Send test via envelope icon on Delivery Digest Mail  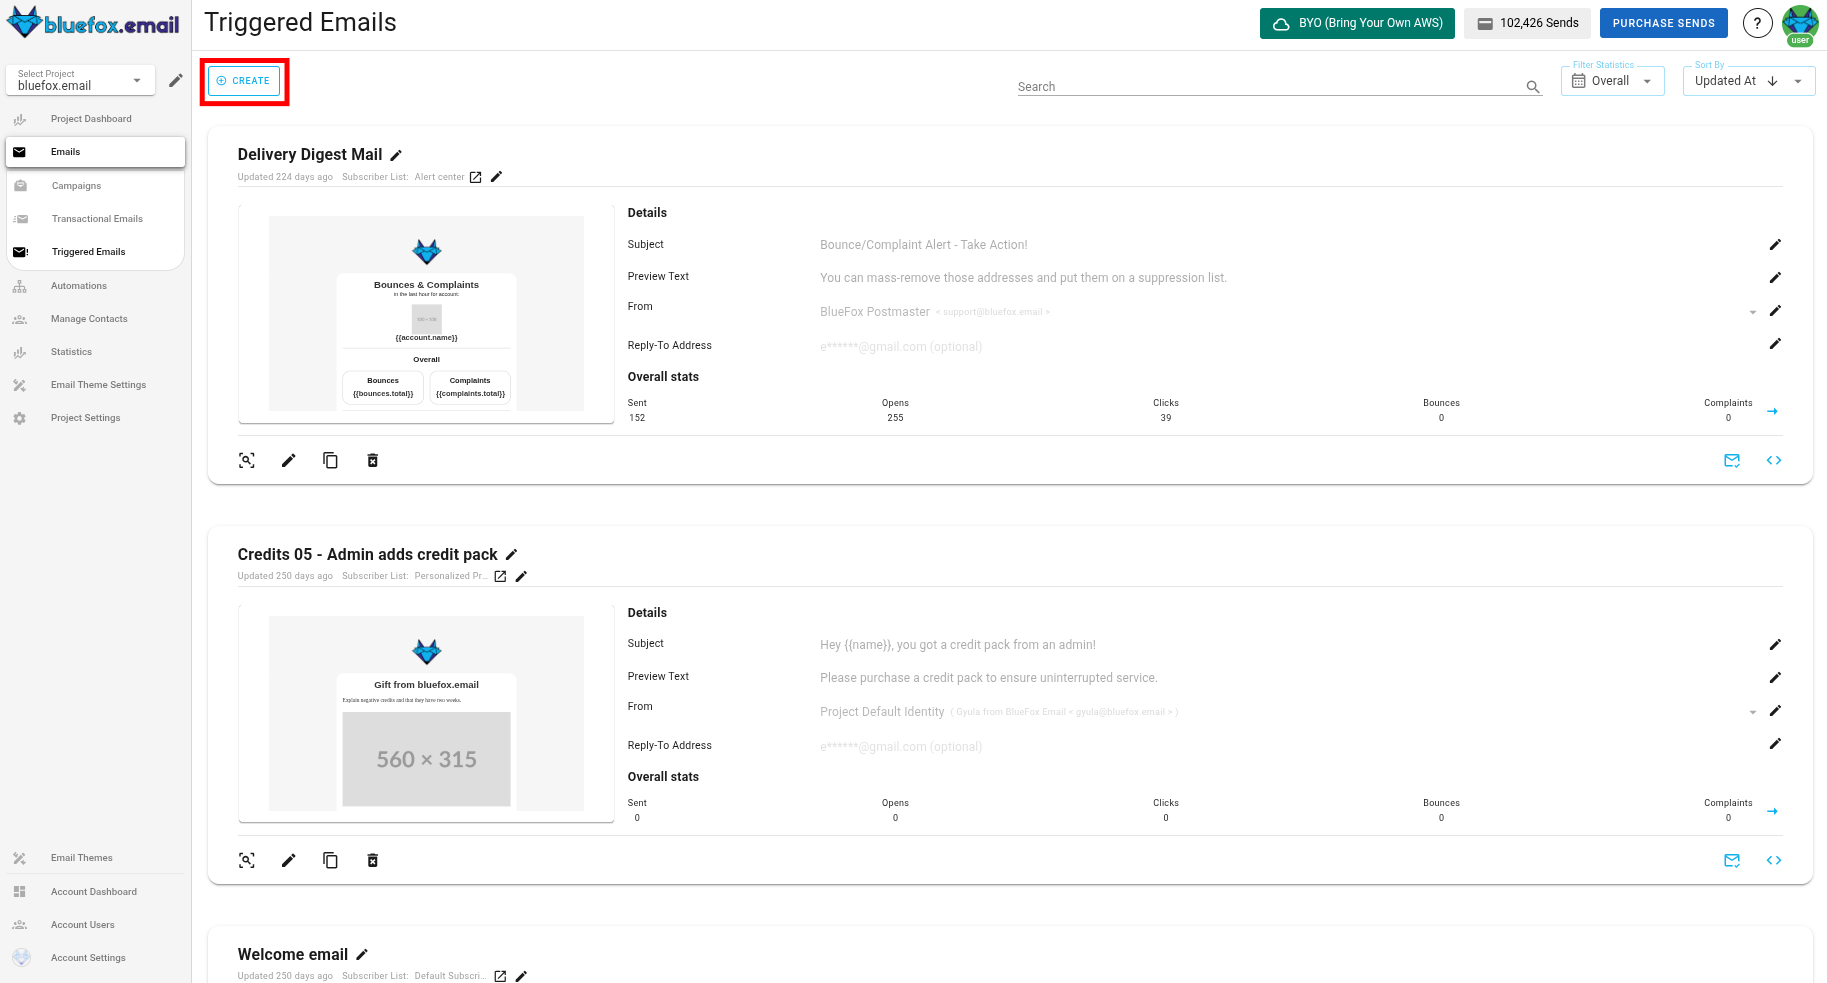1732,460
